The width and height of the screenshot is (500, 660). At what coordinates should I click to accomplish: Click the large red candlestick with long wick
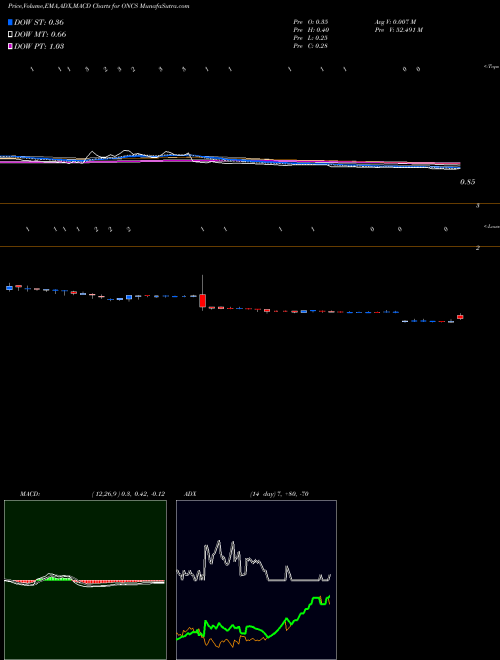202,301
